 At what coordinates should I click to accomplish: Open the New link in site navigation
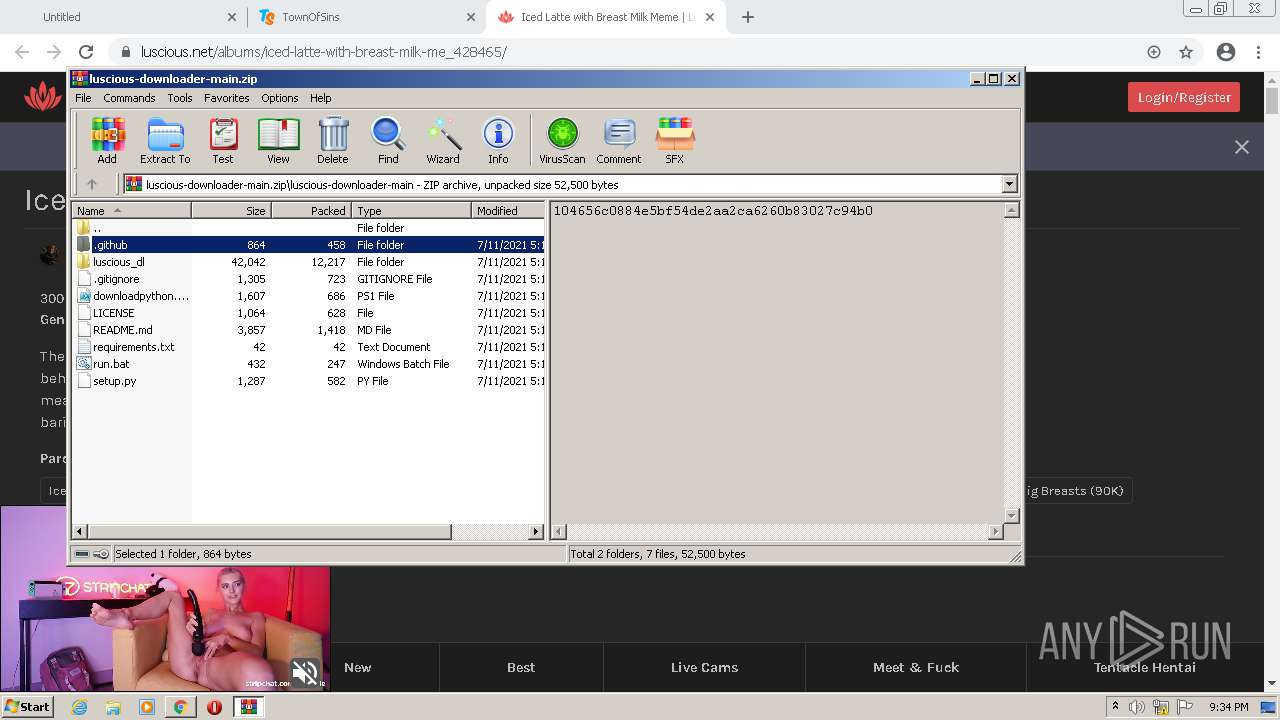(x=357, y=667)
